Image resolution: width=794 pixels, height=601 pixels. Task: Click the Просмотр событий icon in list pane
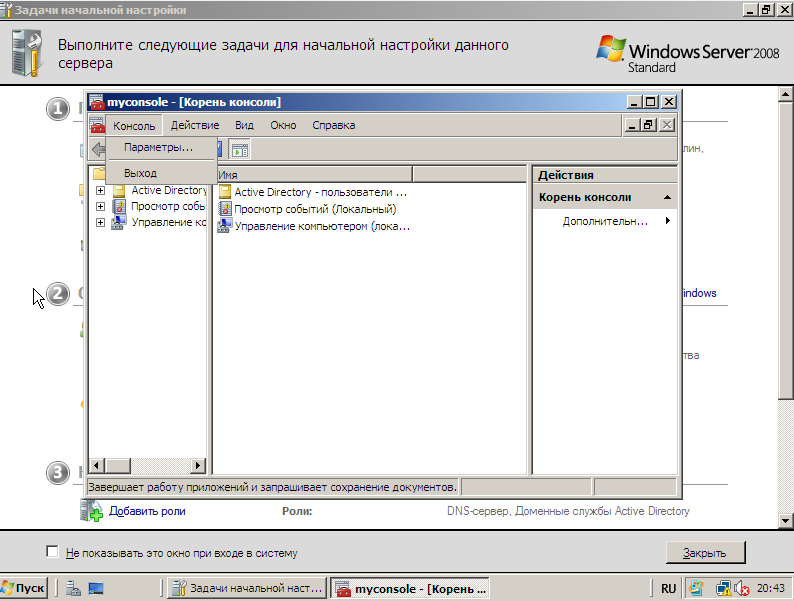click(x=225, y=209)
